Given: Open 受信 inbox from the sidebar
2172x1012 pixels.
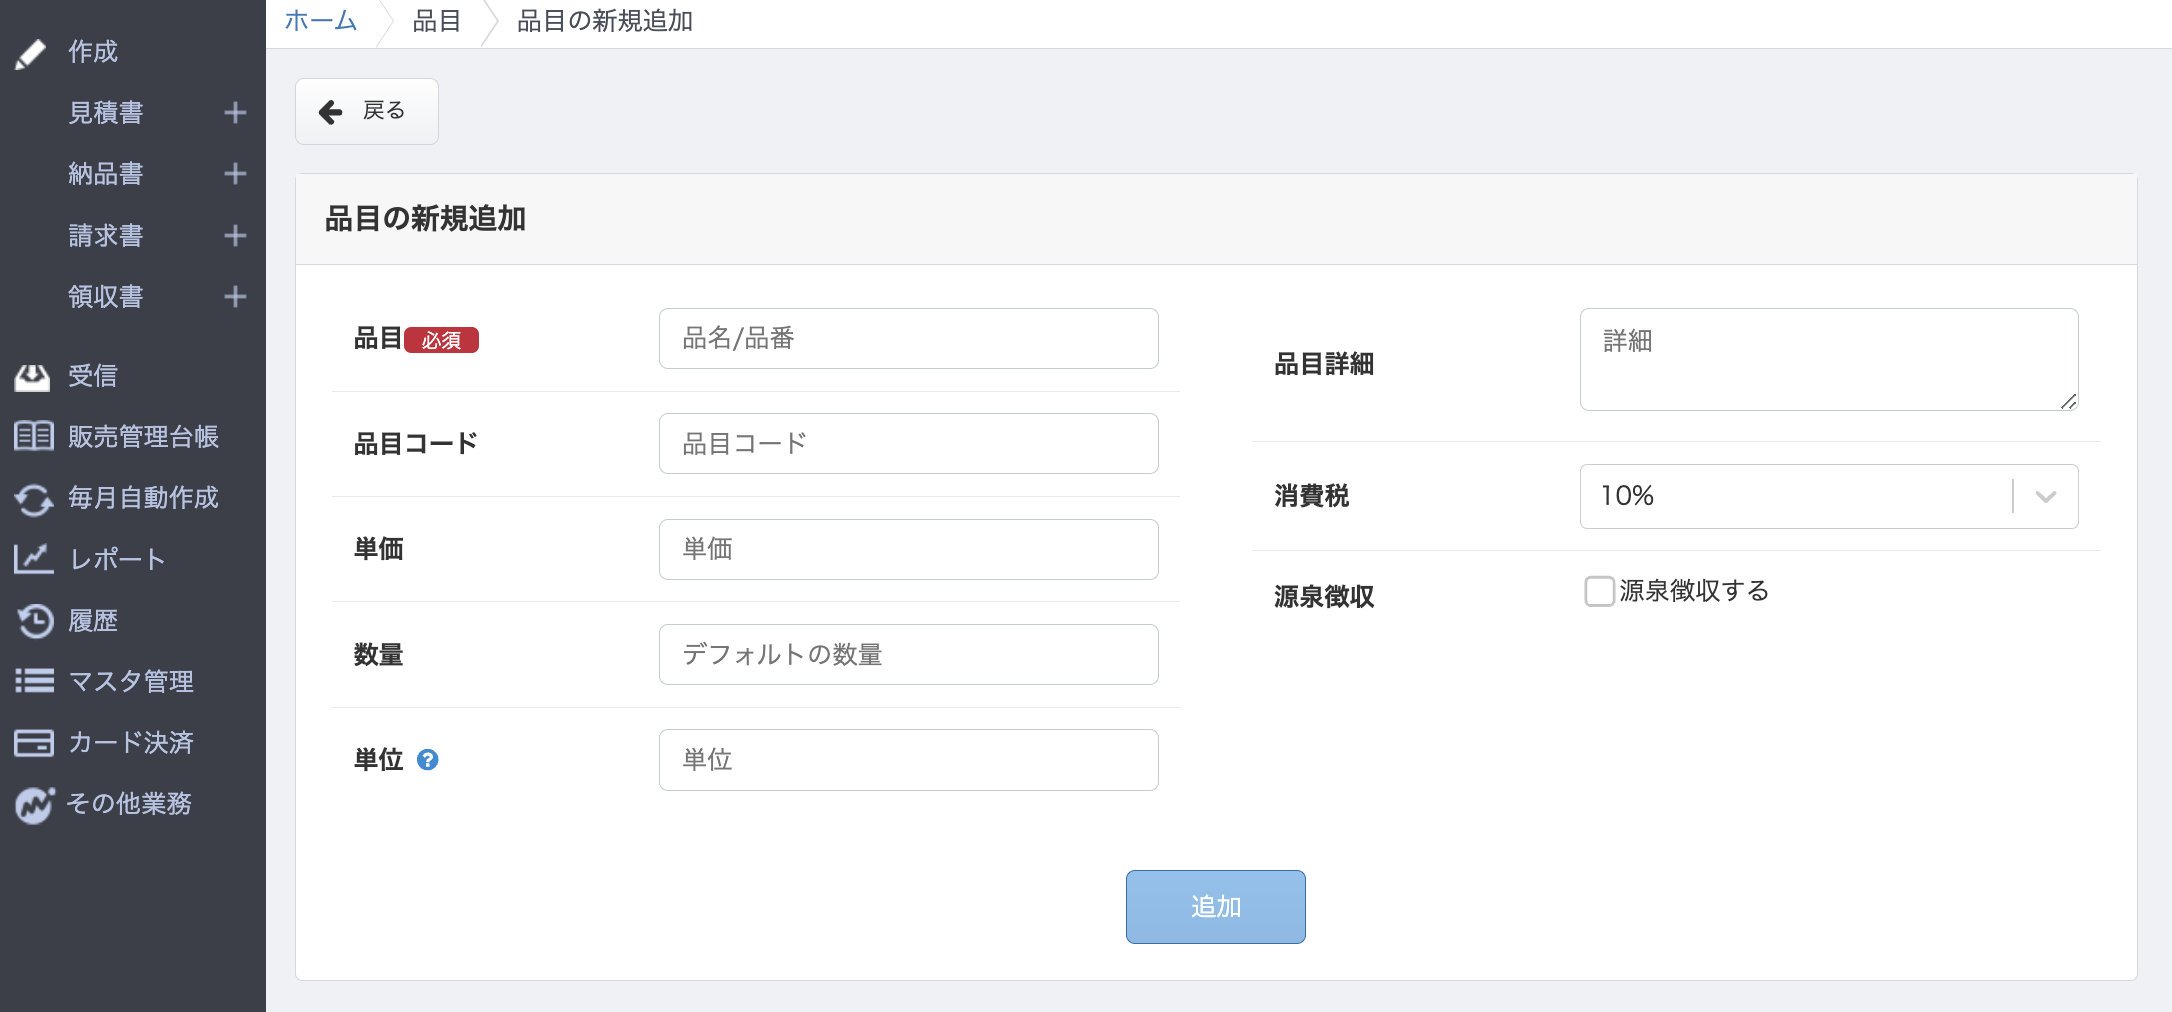Looking at the screenshot, I should [x=92, y=376].
